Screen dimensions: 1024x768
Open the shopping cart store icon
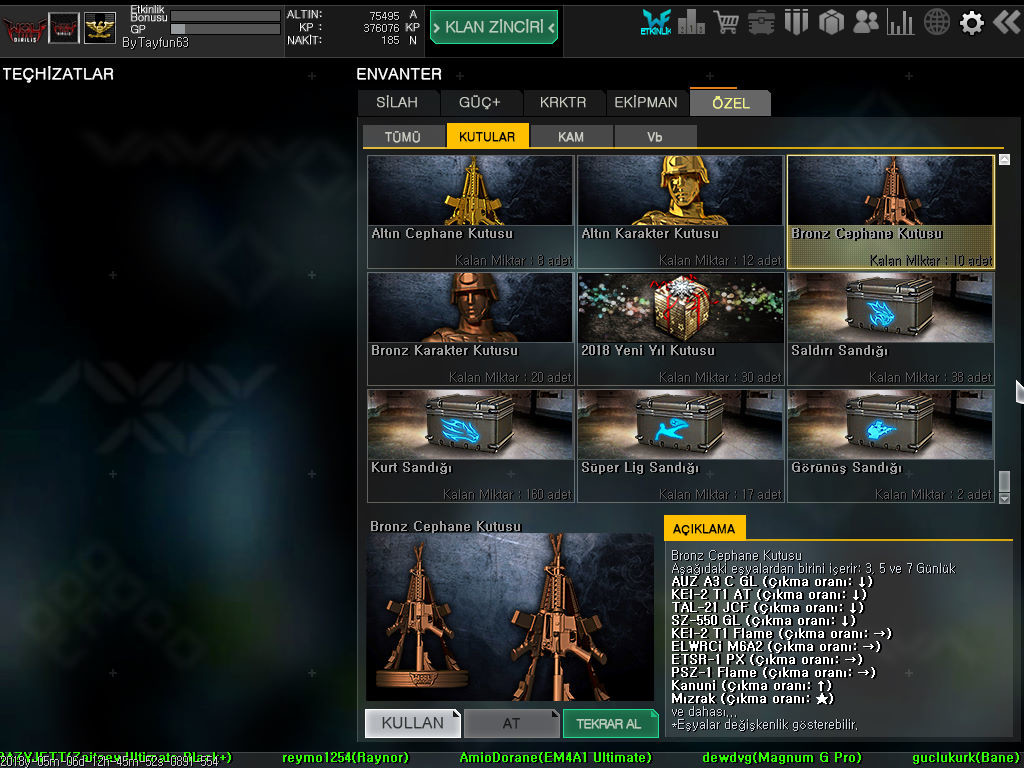(x=726, y=23)
